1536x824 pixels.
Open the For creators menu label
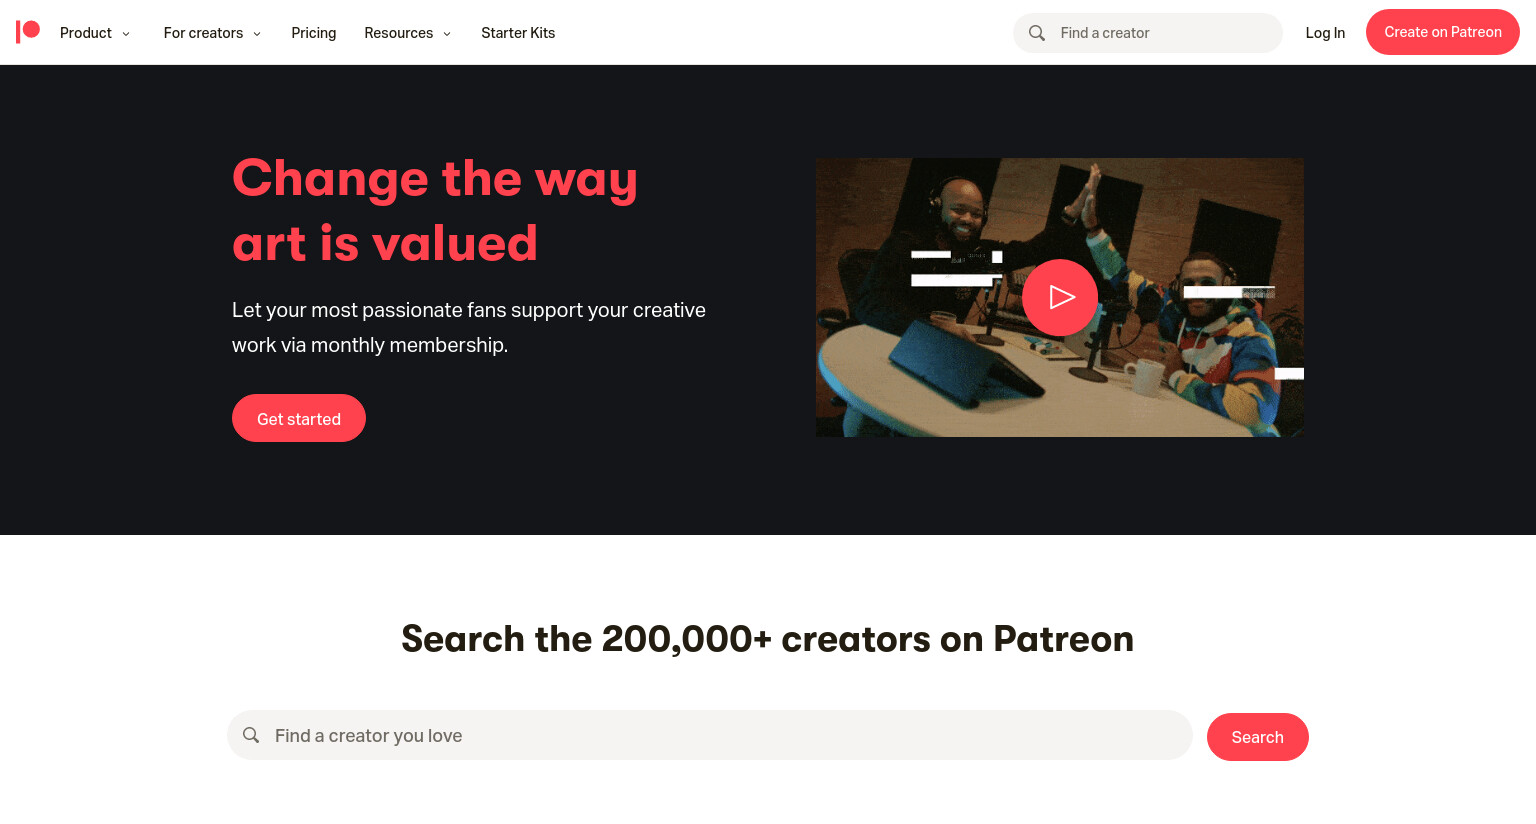(x=203, y=33)
